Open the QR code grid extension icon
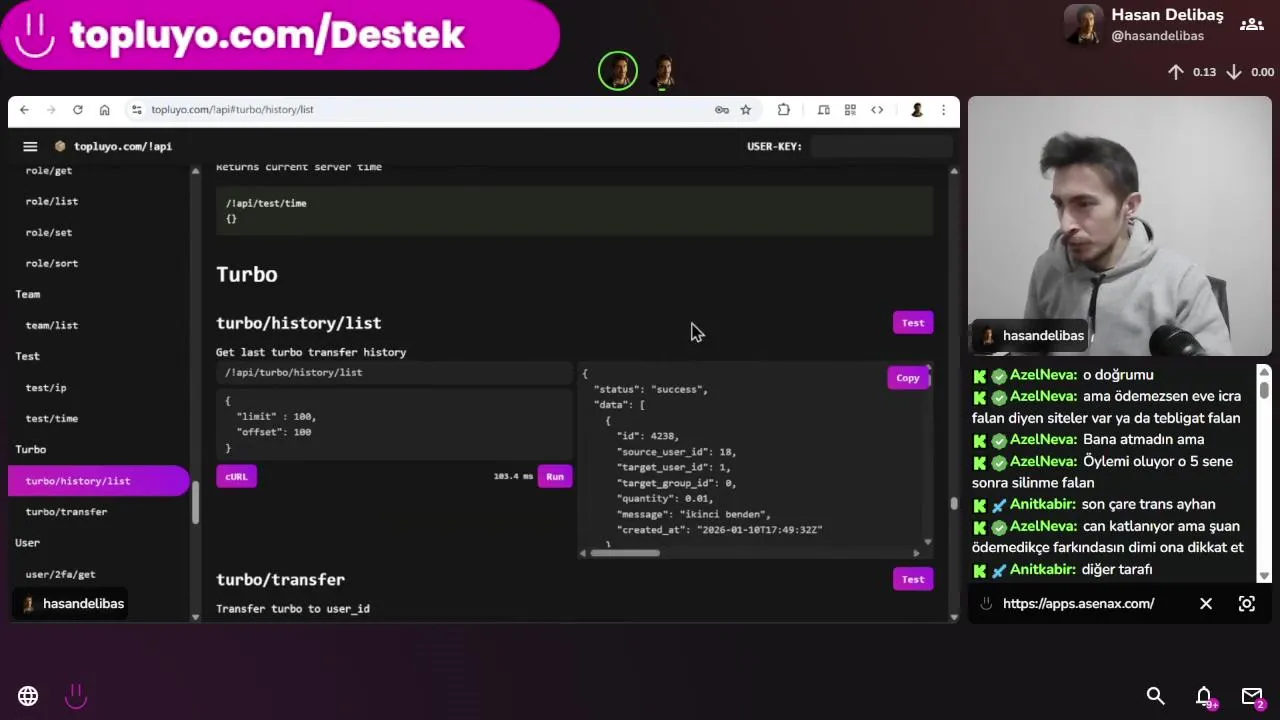Viewport: 1280px width, 720px height. click(x=850, y=110)
